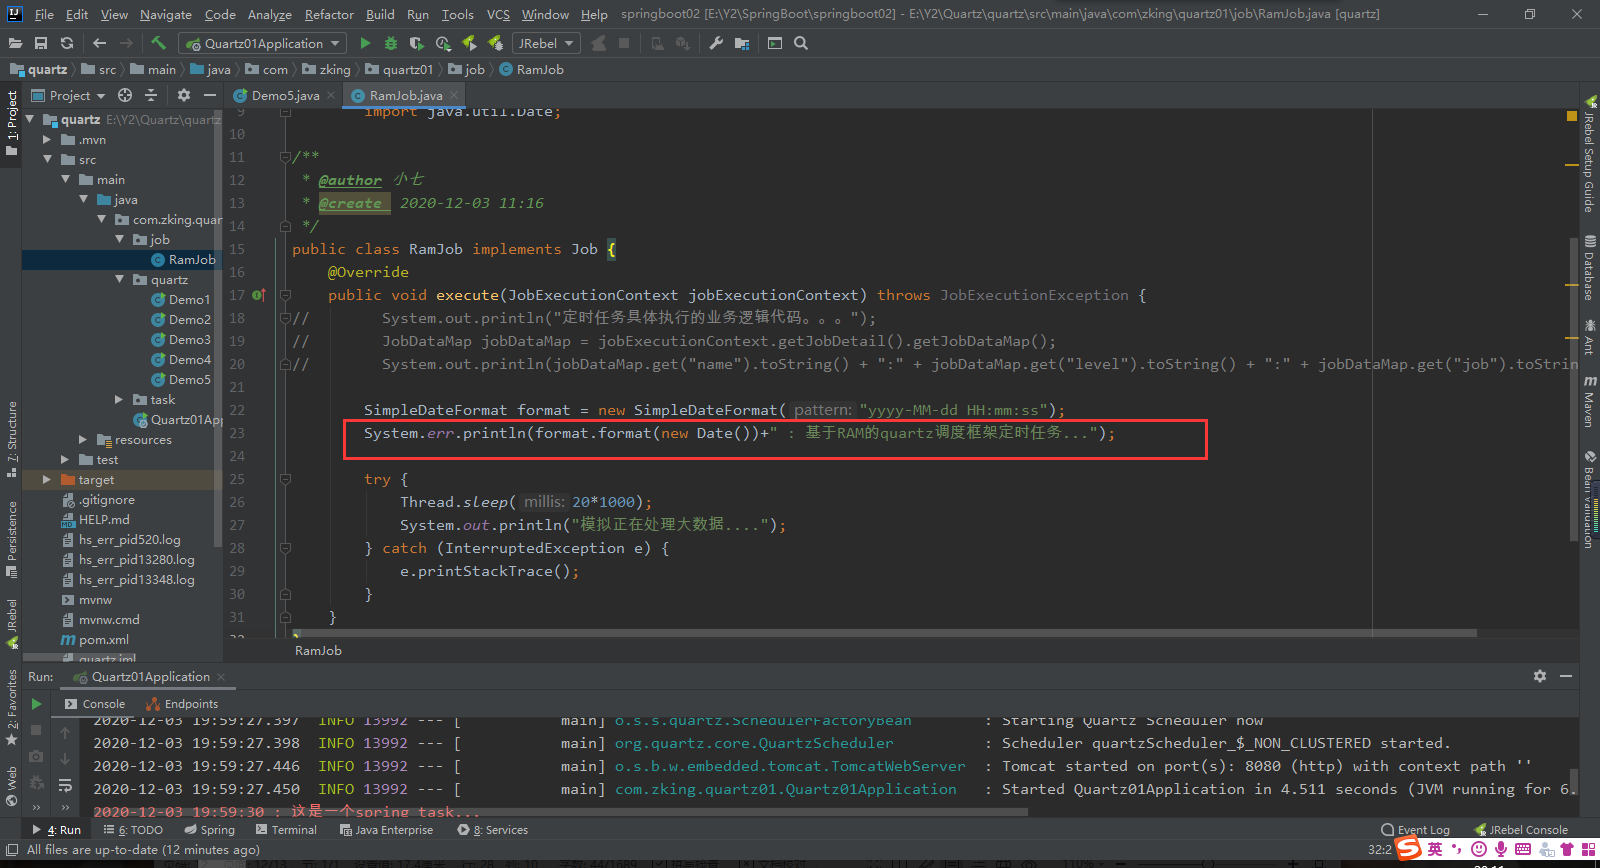The image size is (1600, 868).
Task: Toggle code folding on the execute method
Action: coord(285,295)
